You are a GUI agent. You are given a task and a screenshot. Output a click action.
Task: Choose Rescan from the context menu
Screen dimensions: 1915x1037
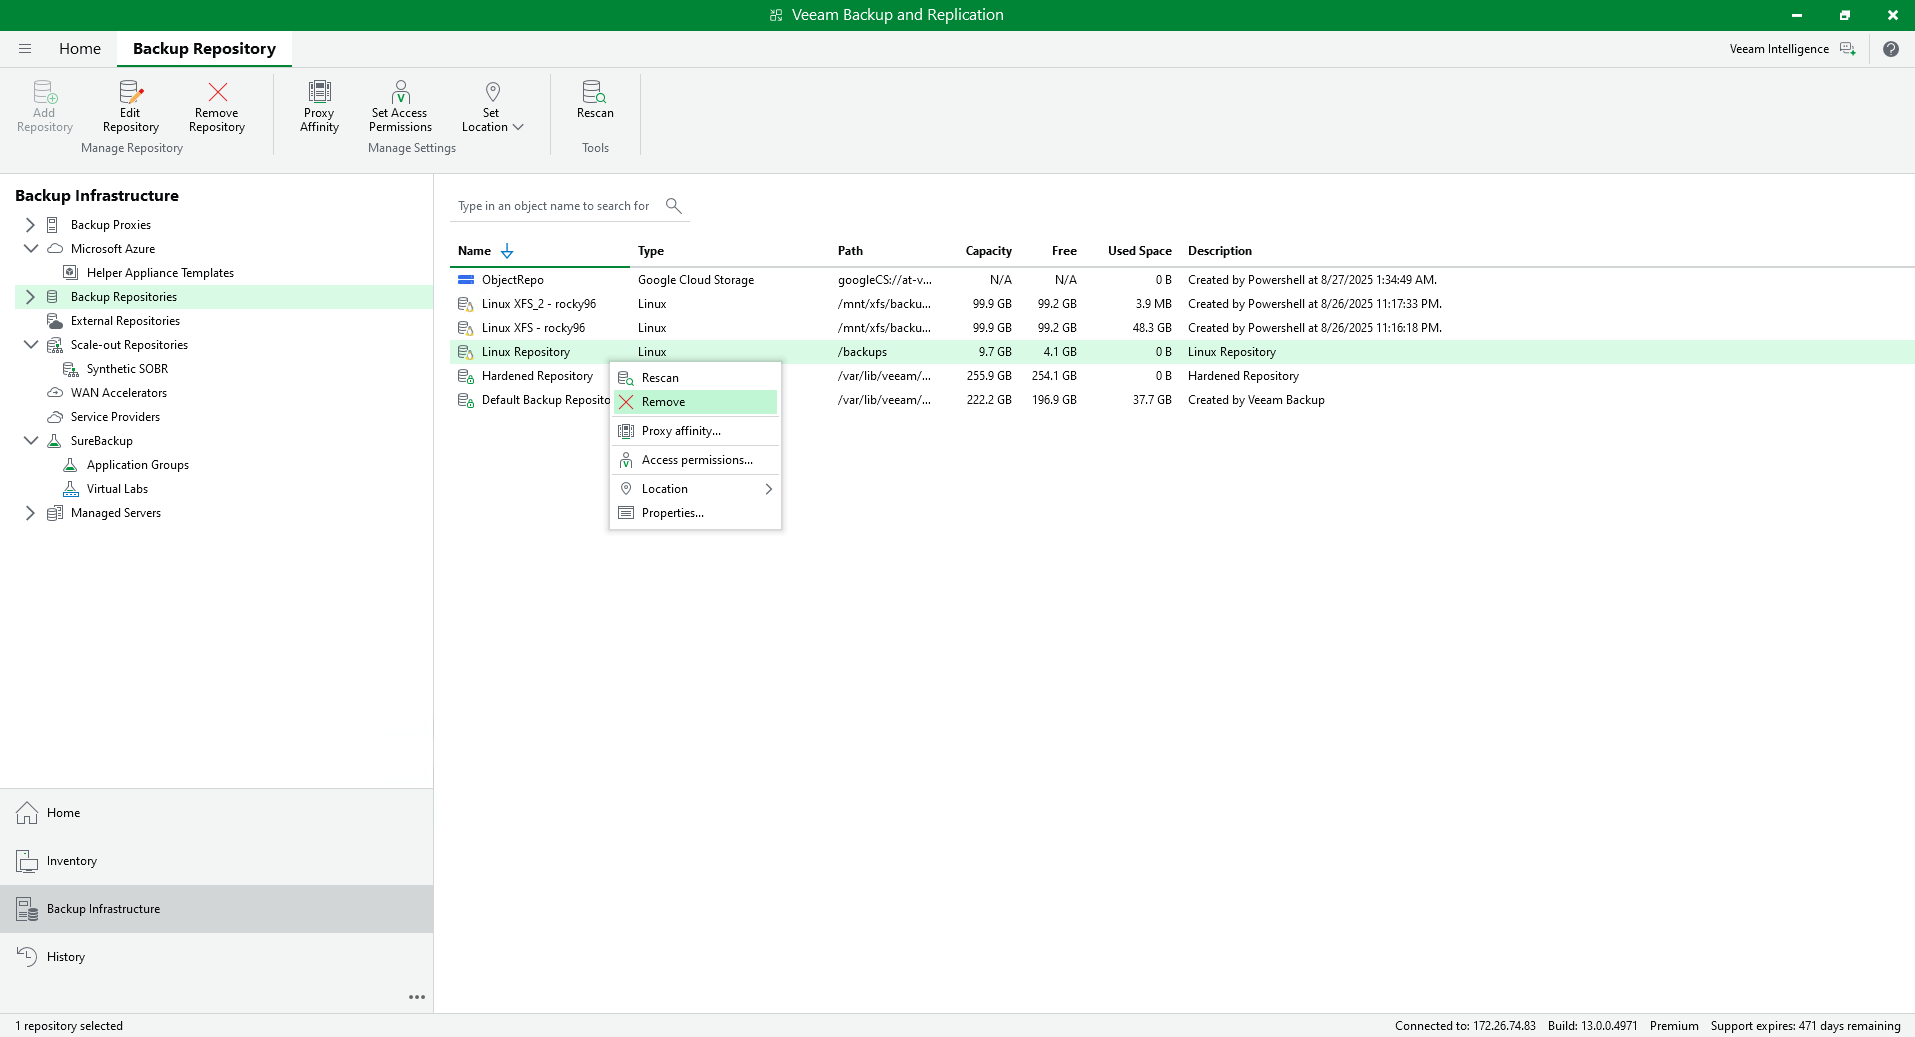[x=695, y=378]
